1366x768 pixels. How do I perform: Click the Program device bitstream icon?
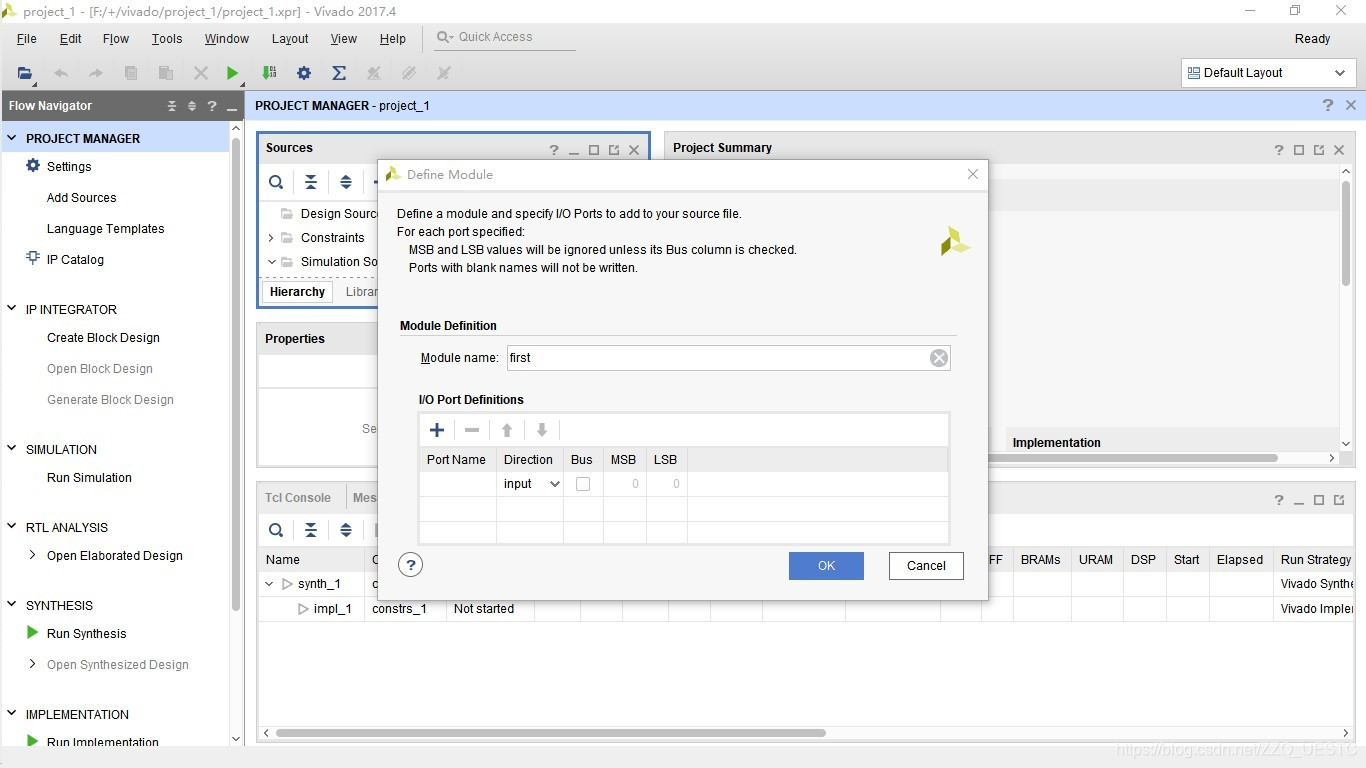click(268, 73)
